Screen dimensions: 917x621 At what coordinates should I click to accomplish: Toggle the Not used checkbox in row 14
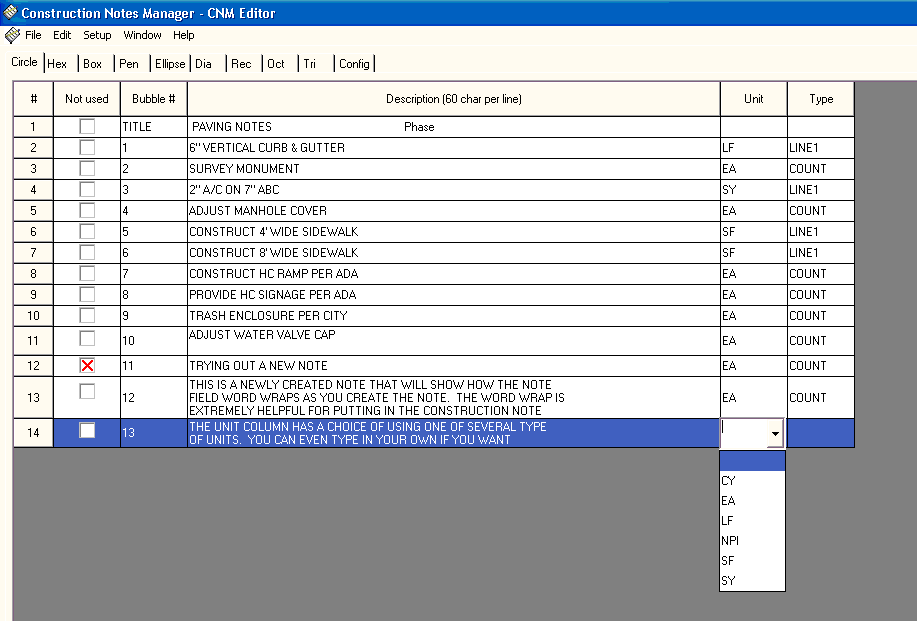(x=88, y=431)
